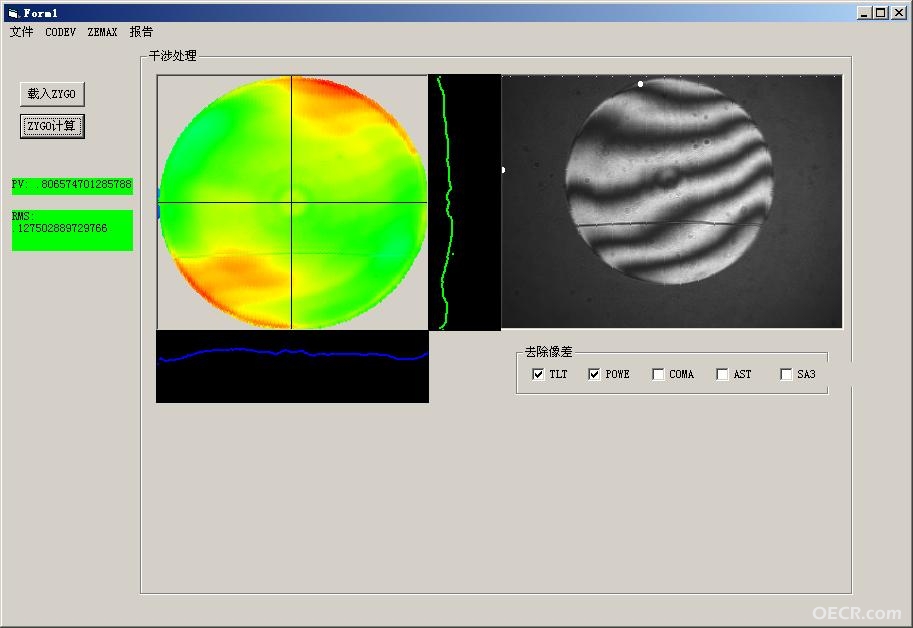Click the blue horizontal profile plot
The image size is (913, 628).
point(292,366)
